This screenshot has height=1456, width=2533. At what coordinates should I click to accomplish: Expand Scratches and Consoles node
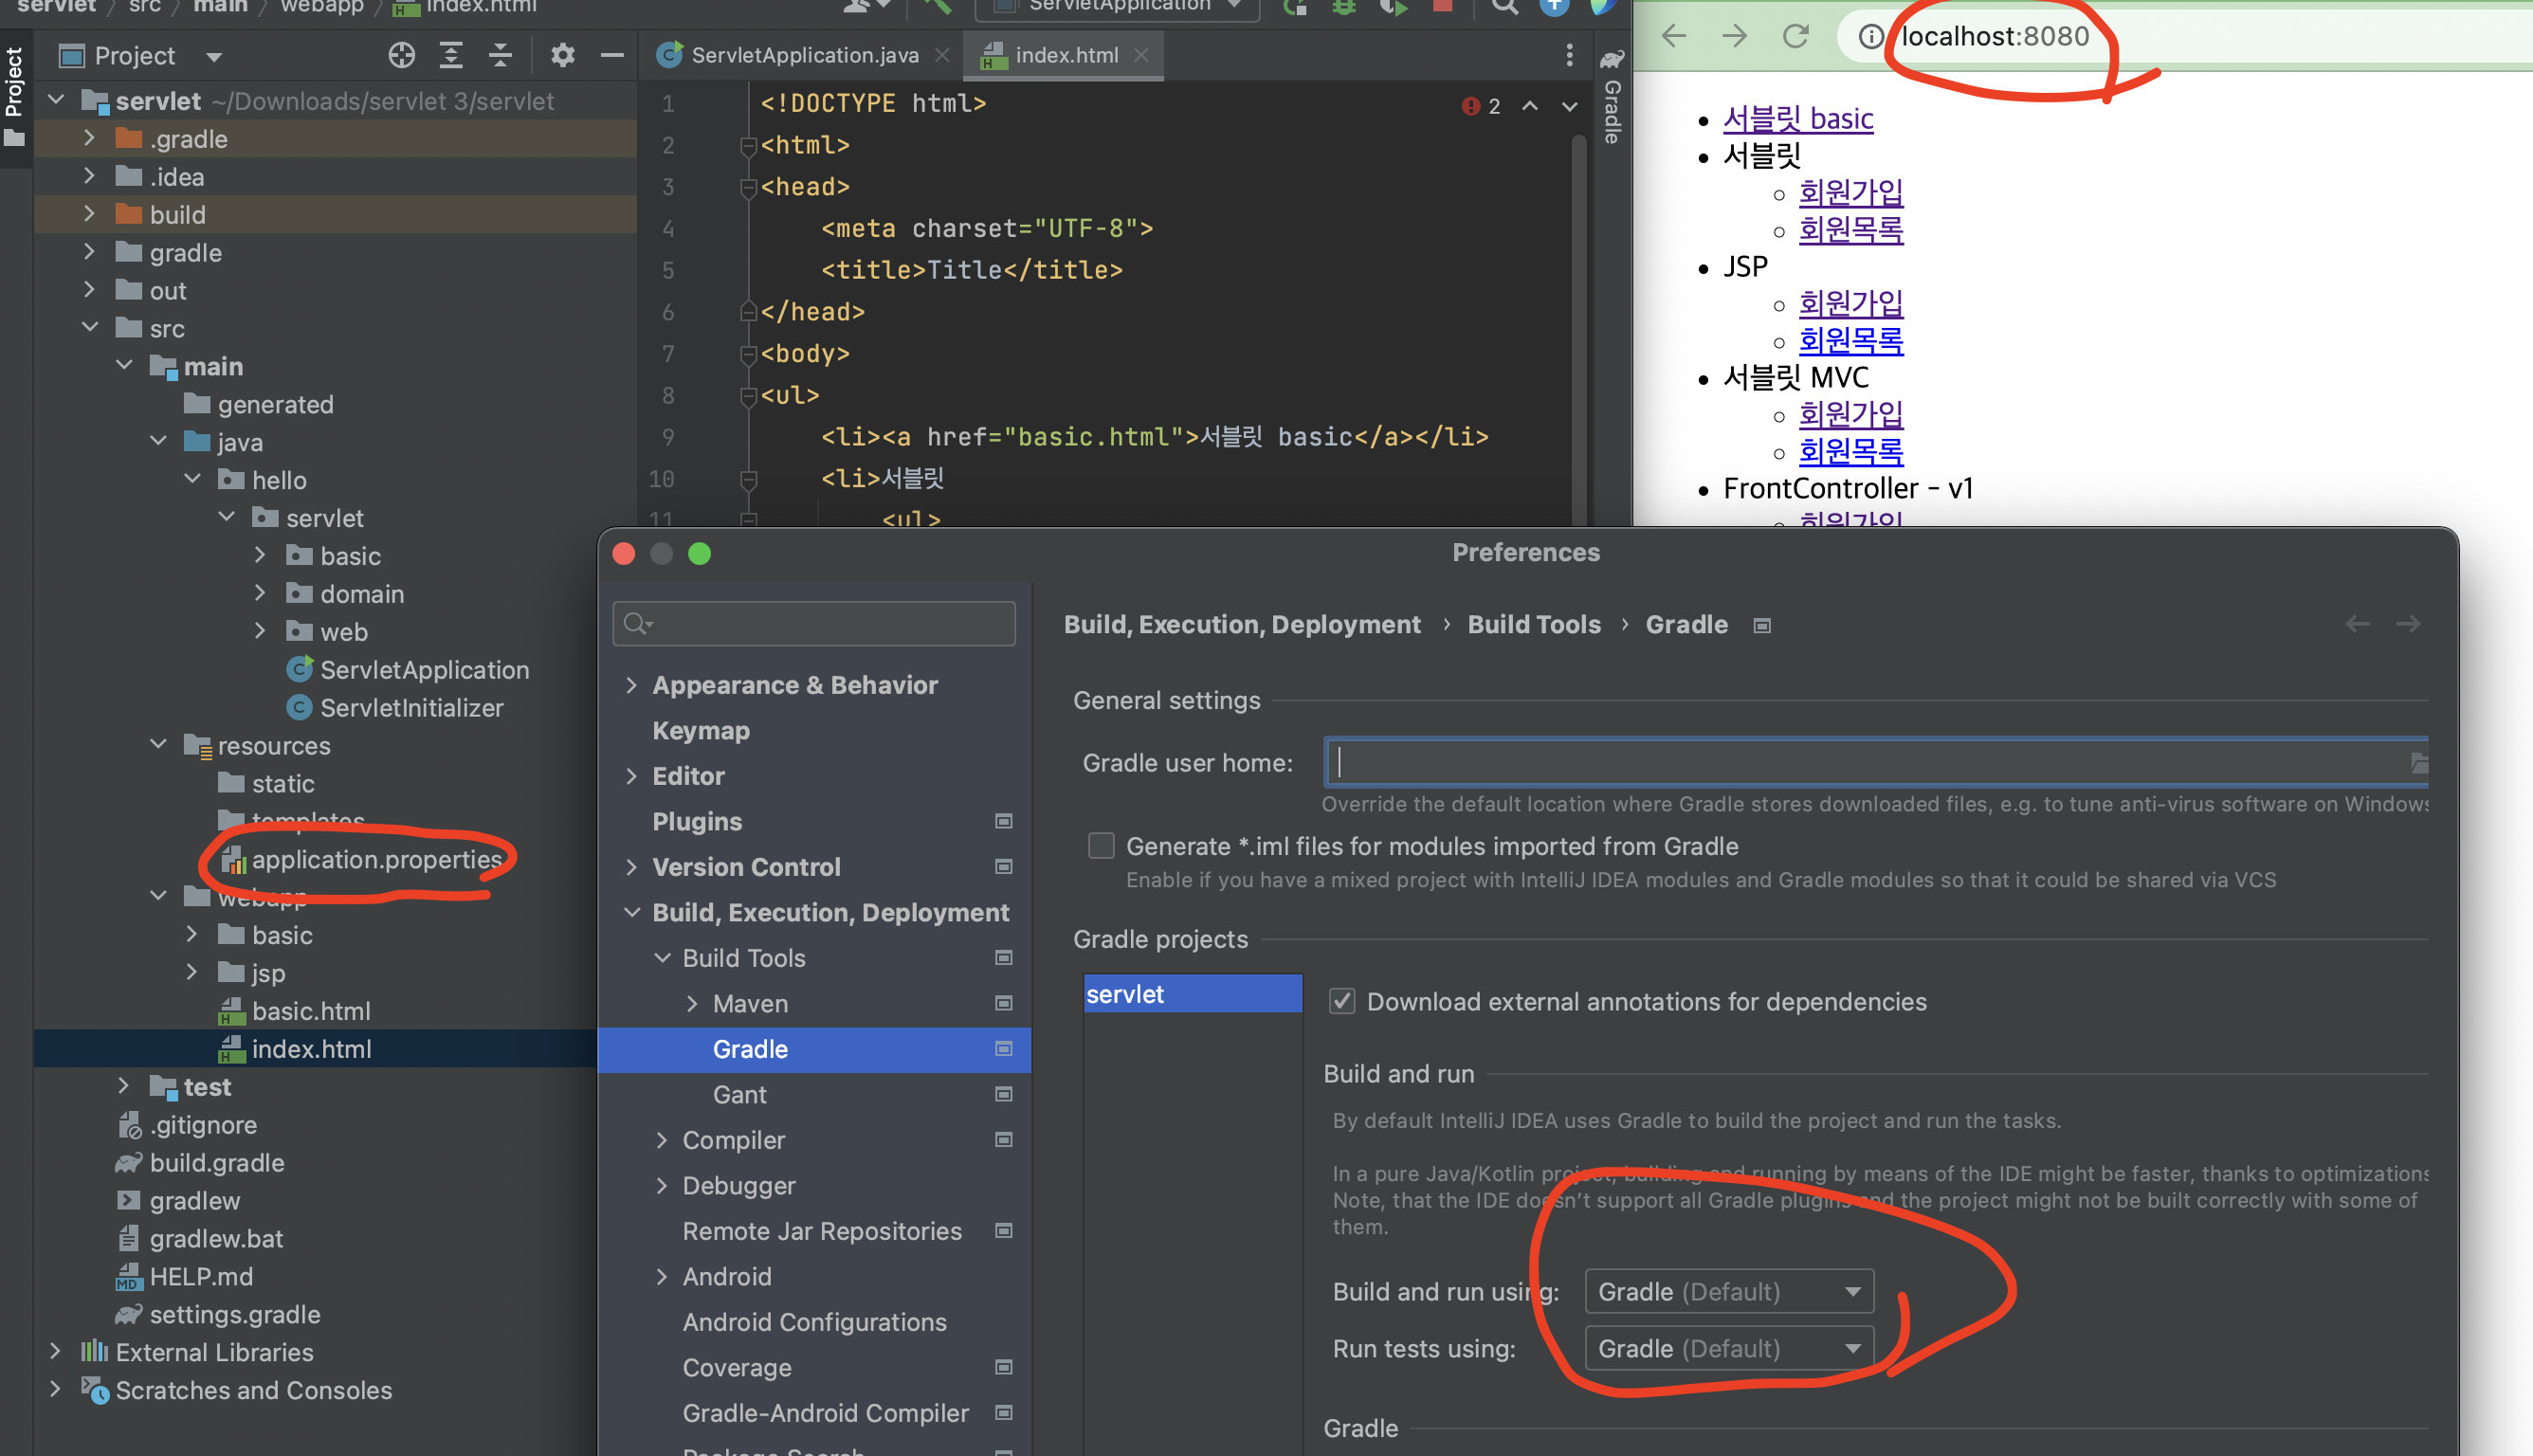point(55,1389)
